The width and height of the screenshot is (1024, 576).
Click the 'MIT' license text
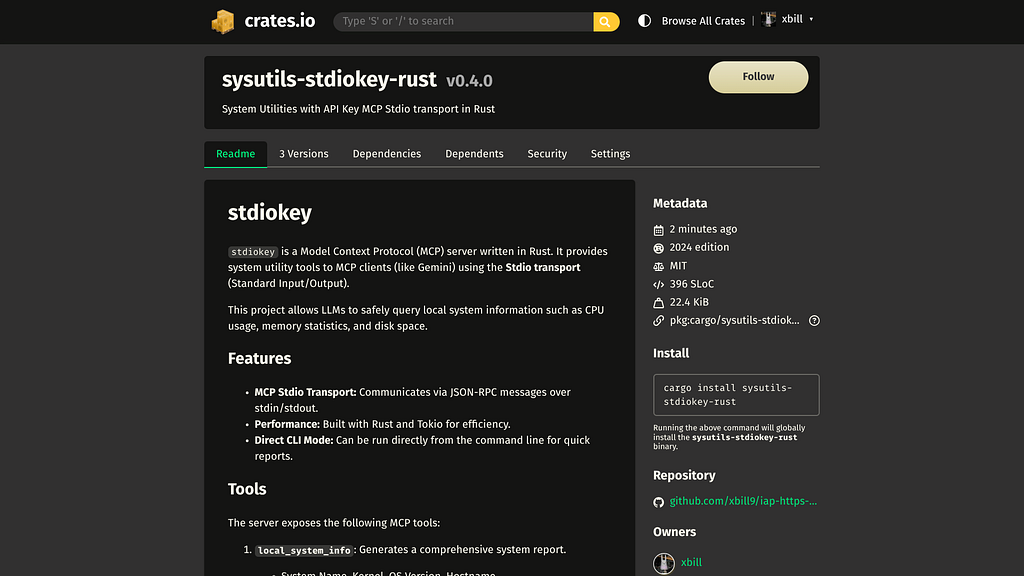(x=678, y=266)
